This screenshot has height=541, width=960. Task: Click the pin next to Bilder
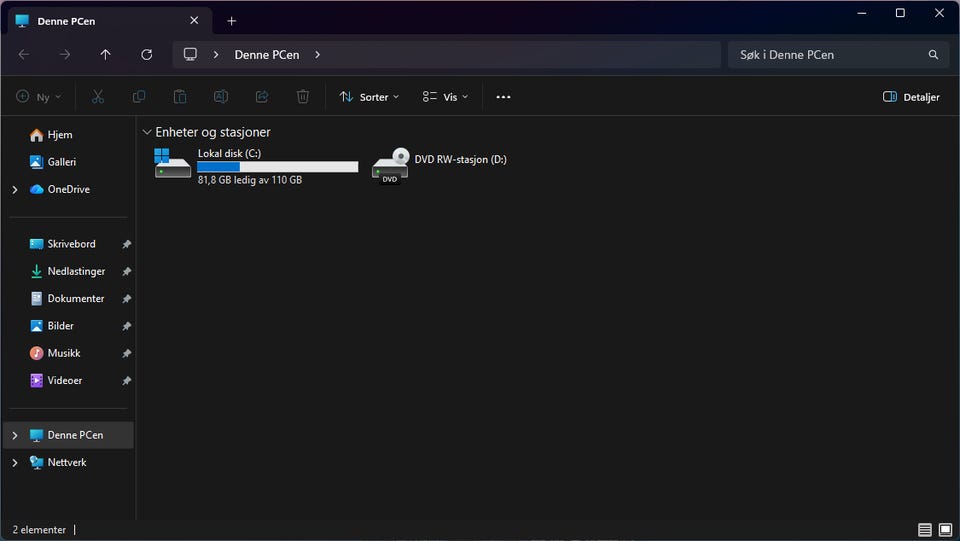point(127,326)
